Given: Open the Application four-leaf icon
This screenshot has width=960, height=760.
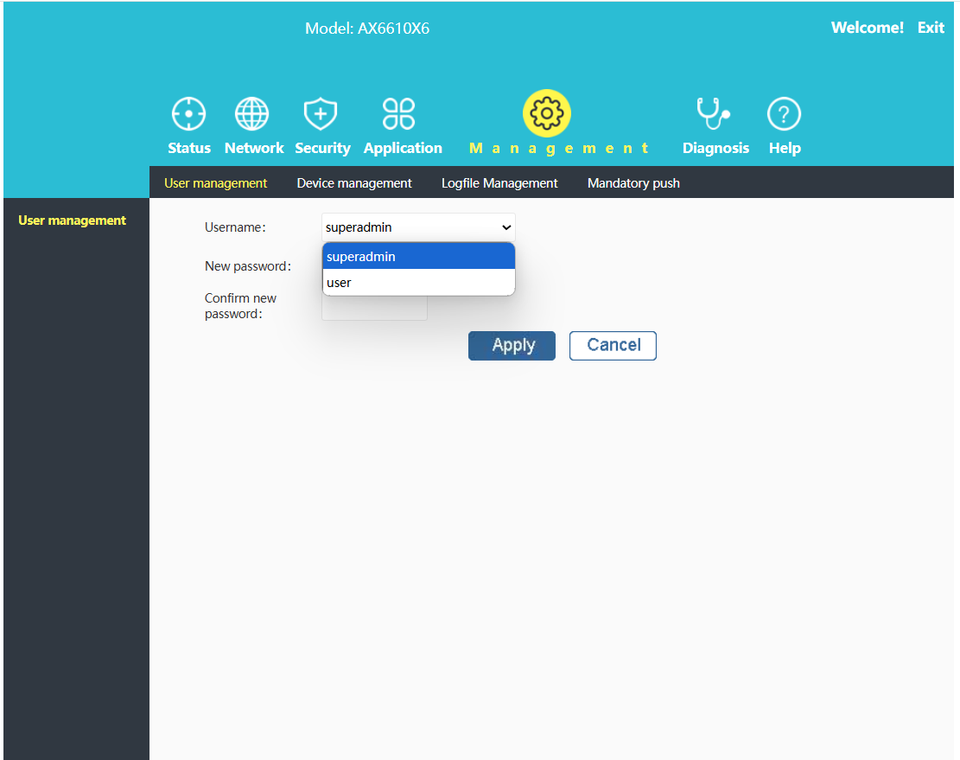Looking at the screenshot, I should [x=399, y=114].
